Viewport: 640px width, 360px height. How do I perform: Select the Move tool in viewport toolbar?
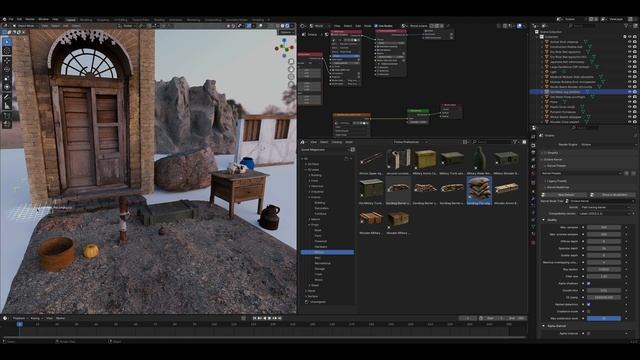(x=7, y=60)
